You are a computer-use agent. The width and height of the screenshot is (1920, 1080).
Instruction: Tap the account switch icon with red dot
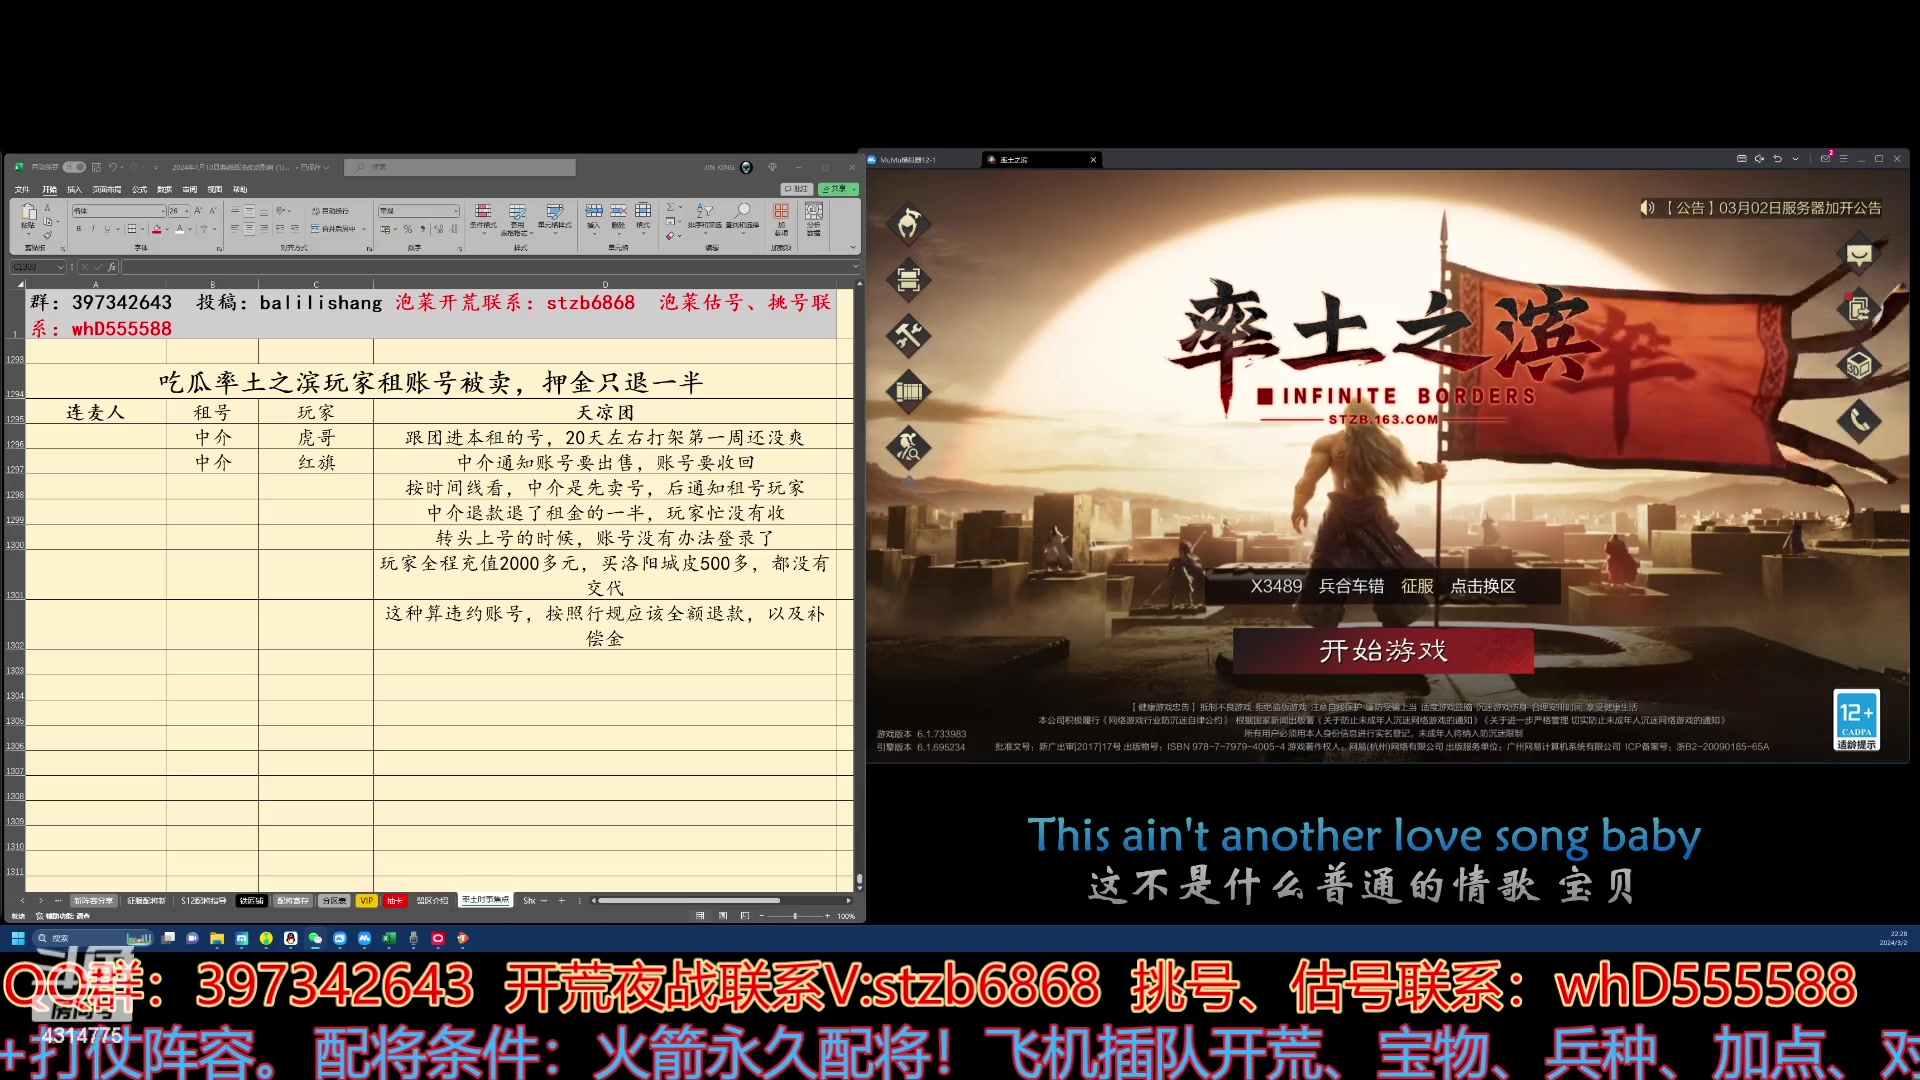[1859, 309]
